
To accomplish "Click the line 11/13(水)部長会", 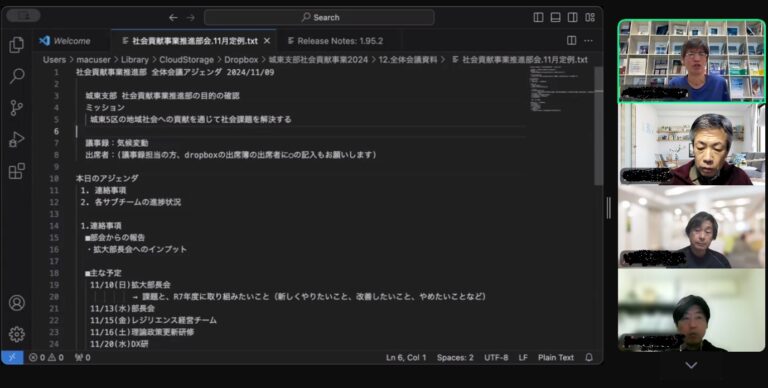I will click(x=122, y=309).
